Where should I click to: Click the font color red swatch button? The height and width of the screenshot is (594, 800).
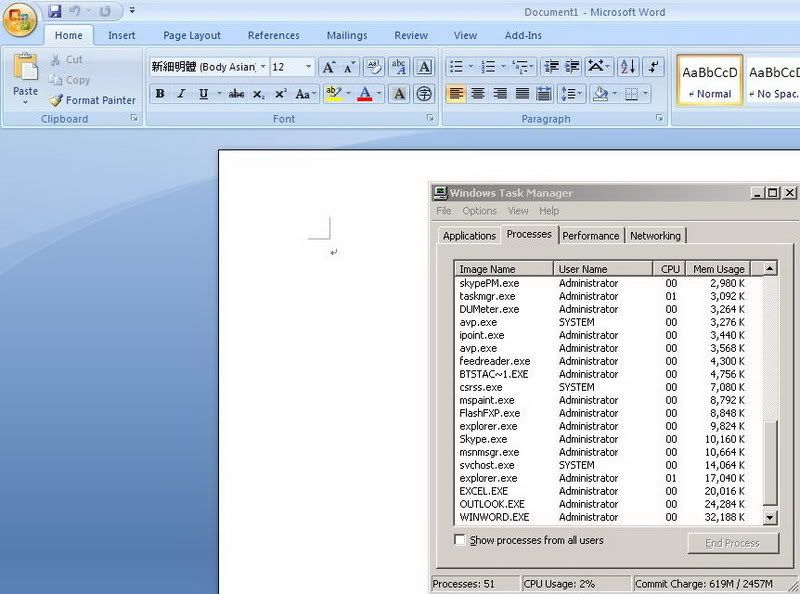pyautogui.click(x=364, y=94)
